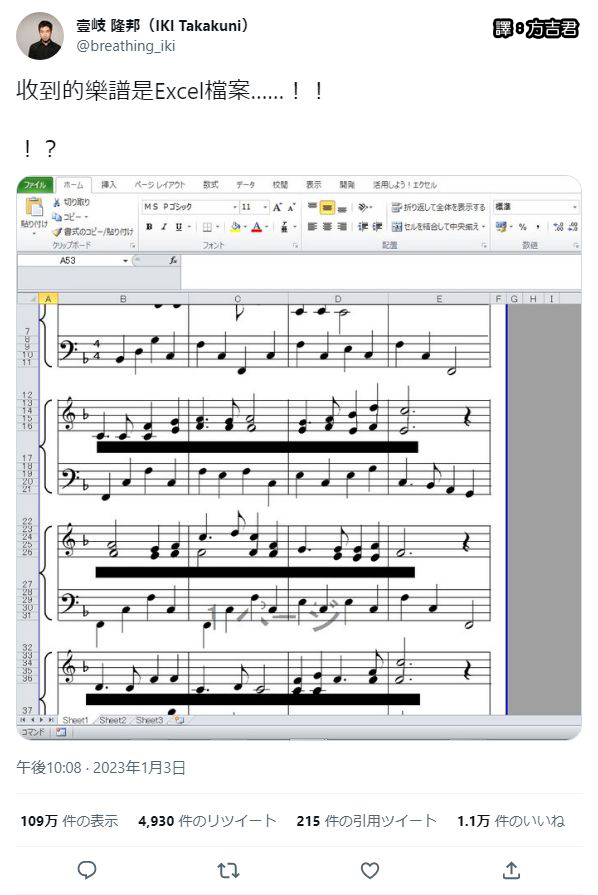598x895 pixels.
Task: Select the Sheet1 worksheet tab
Action: tap(76, 720)
